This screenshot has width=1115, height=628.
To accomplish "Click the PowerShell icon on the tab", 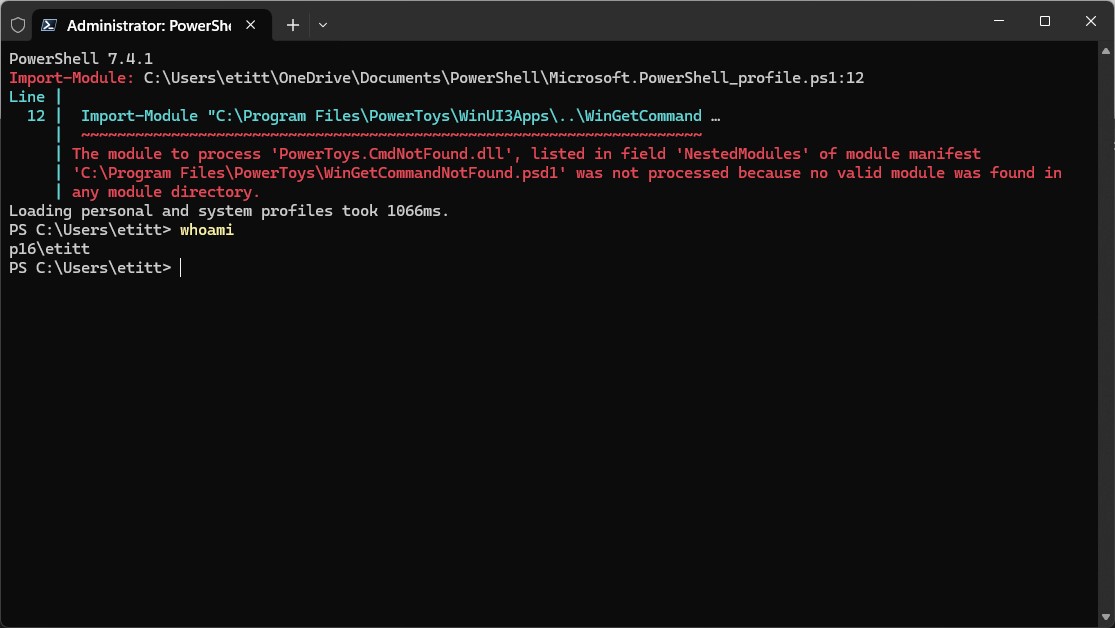I will tap(48, 25).
